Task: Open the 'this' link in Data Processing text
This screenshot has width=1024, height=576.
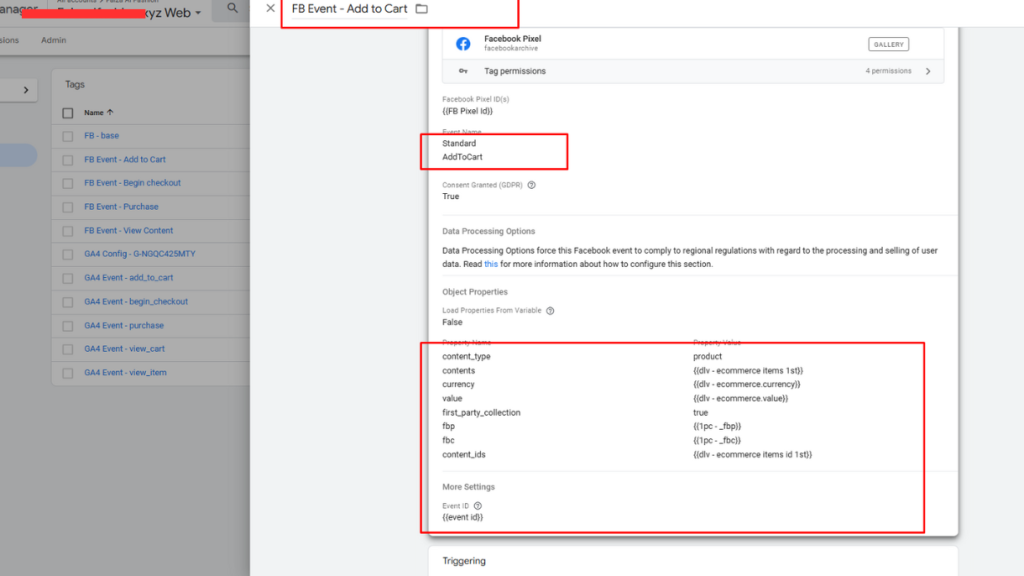Action: pyautogui.click(x=490, y=264)
